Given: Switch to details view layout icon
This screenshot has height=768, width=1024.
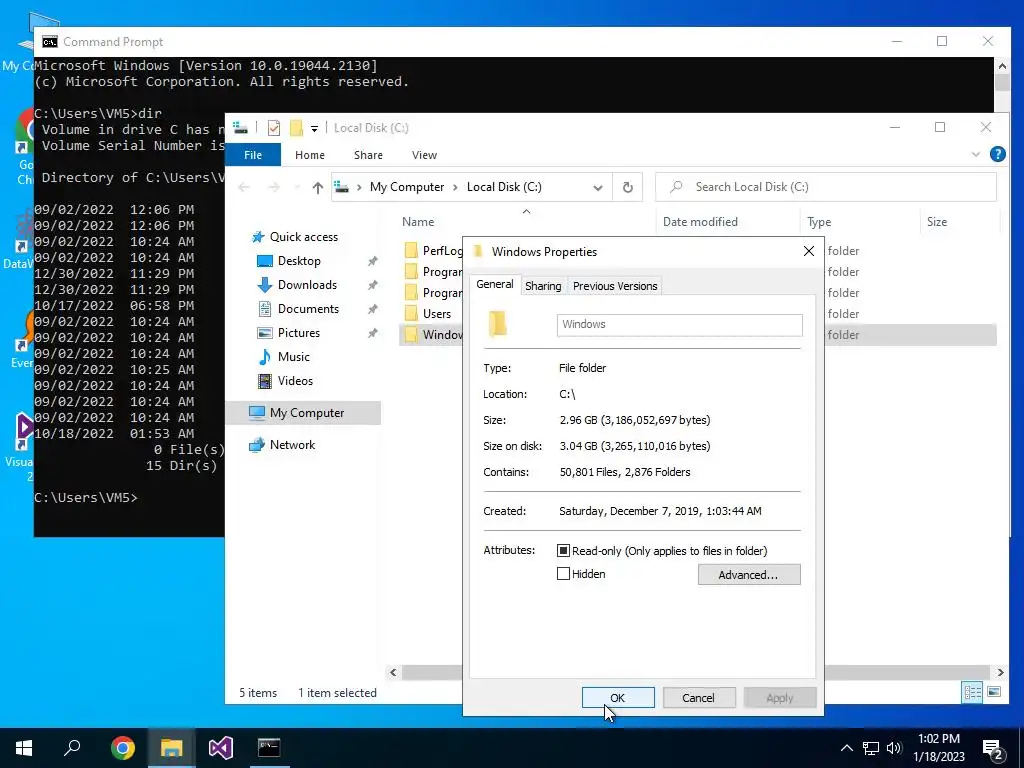Looking at the screenshot, I should tap(972, 692).
